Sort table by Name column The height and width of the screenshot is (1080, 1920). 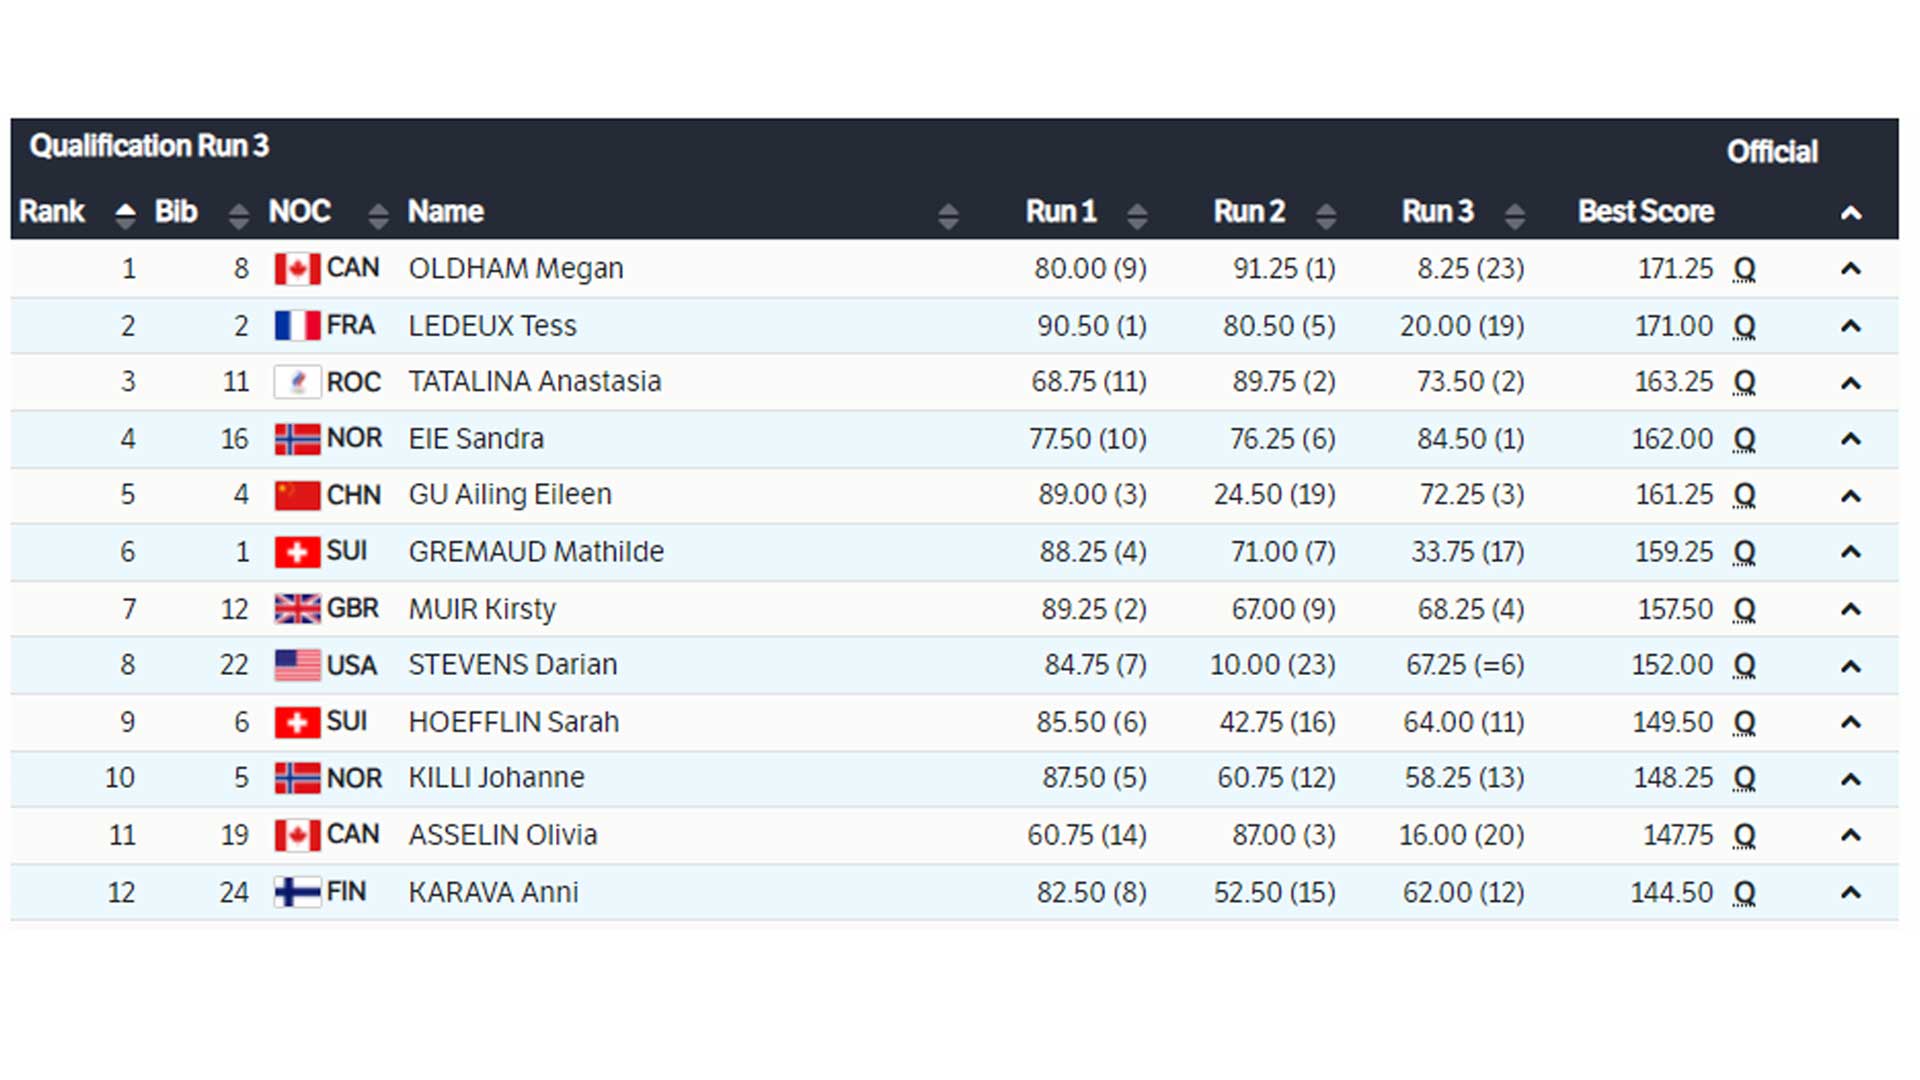click(x=948, y=214)
